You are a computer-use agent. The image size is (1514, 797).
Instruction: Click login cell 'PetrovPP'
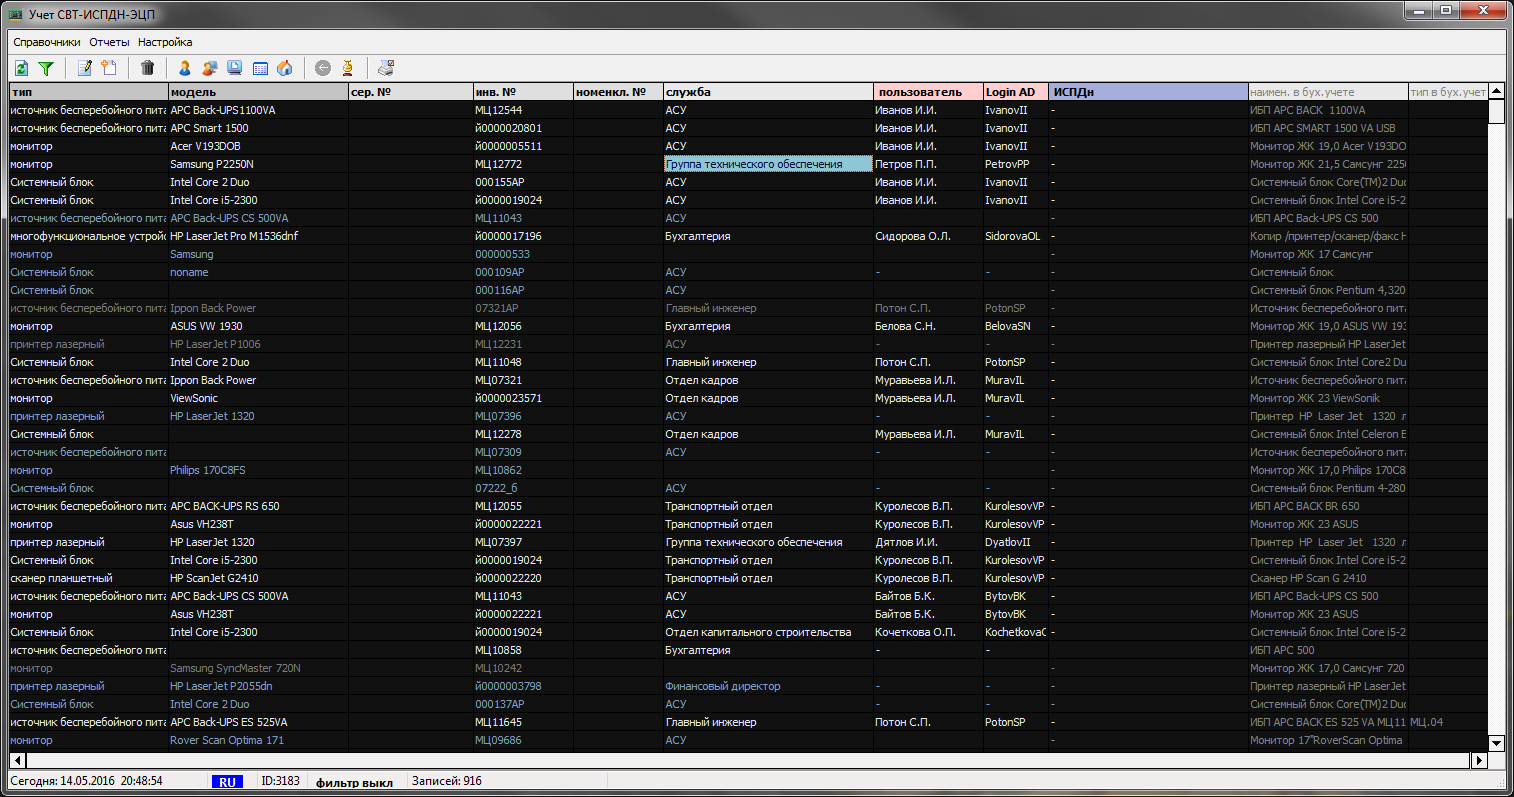coord(1016,164)
